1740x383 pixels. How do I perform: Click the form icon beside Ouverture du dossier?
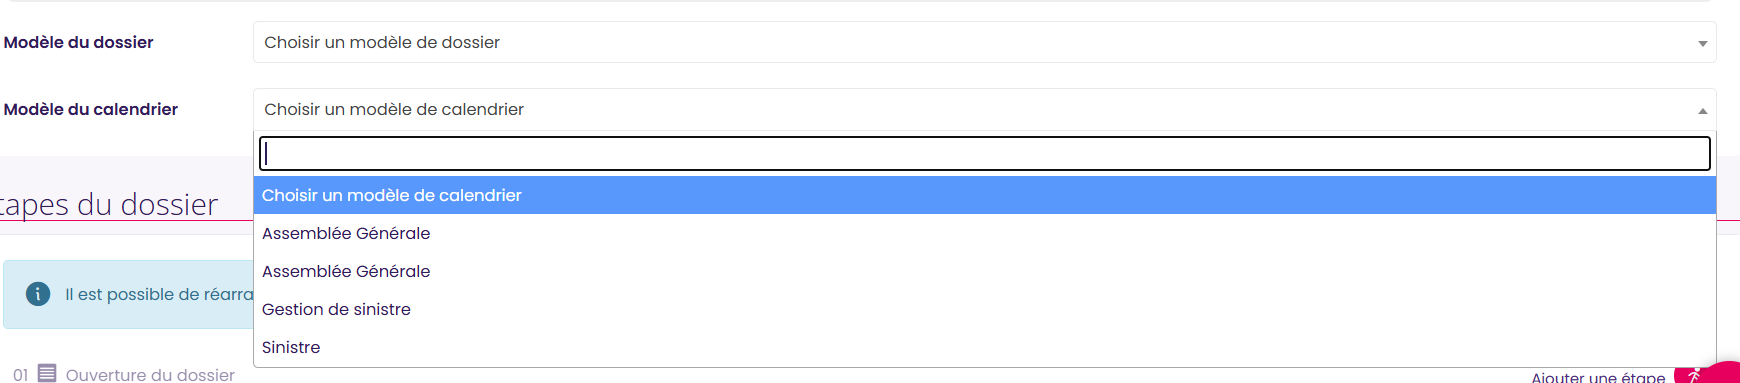pyautogui.click(x=47, y=373)
